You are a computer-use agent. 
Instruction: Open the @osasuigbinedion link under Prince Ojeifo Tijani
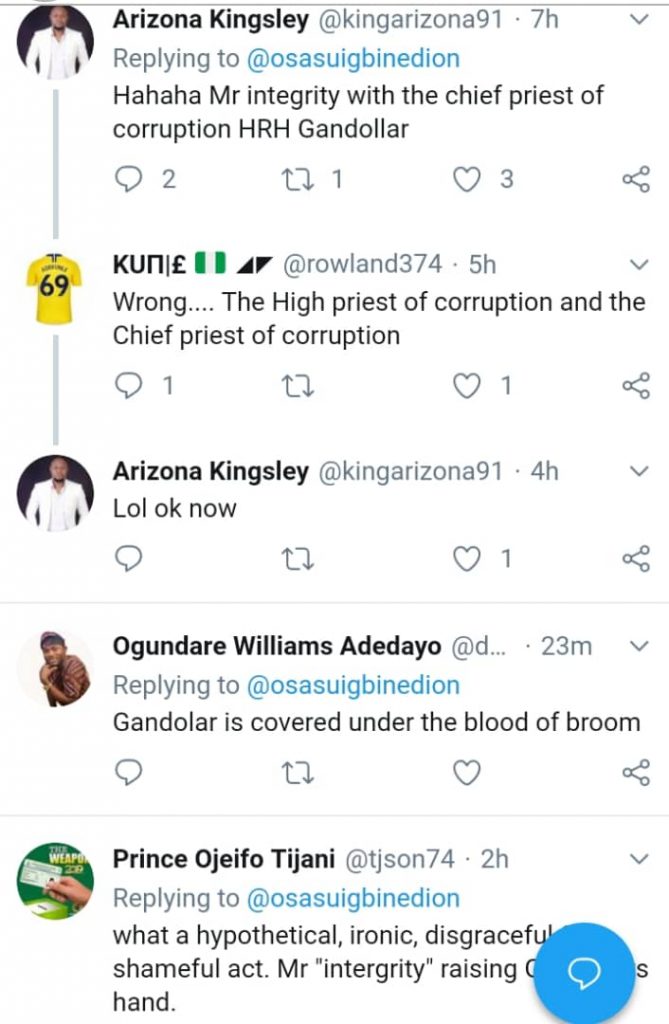point(350,898)
